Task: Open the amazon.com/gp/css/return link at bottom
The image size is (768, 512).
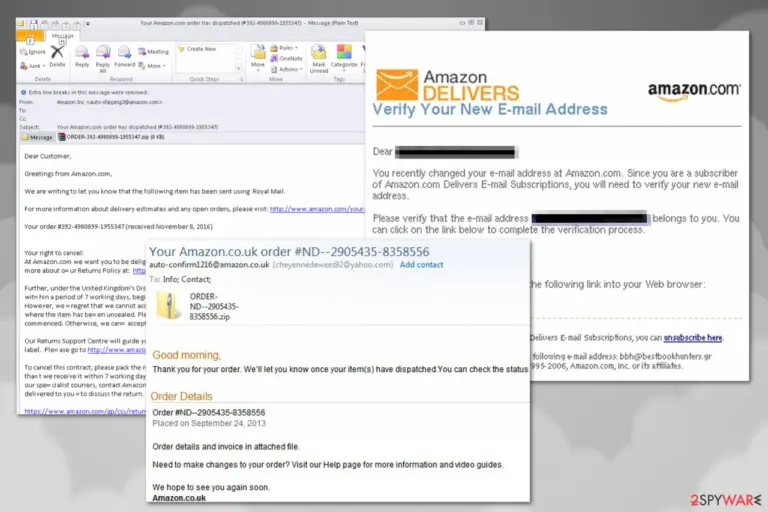Action: (x=85, y=412)
